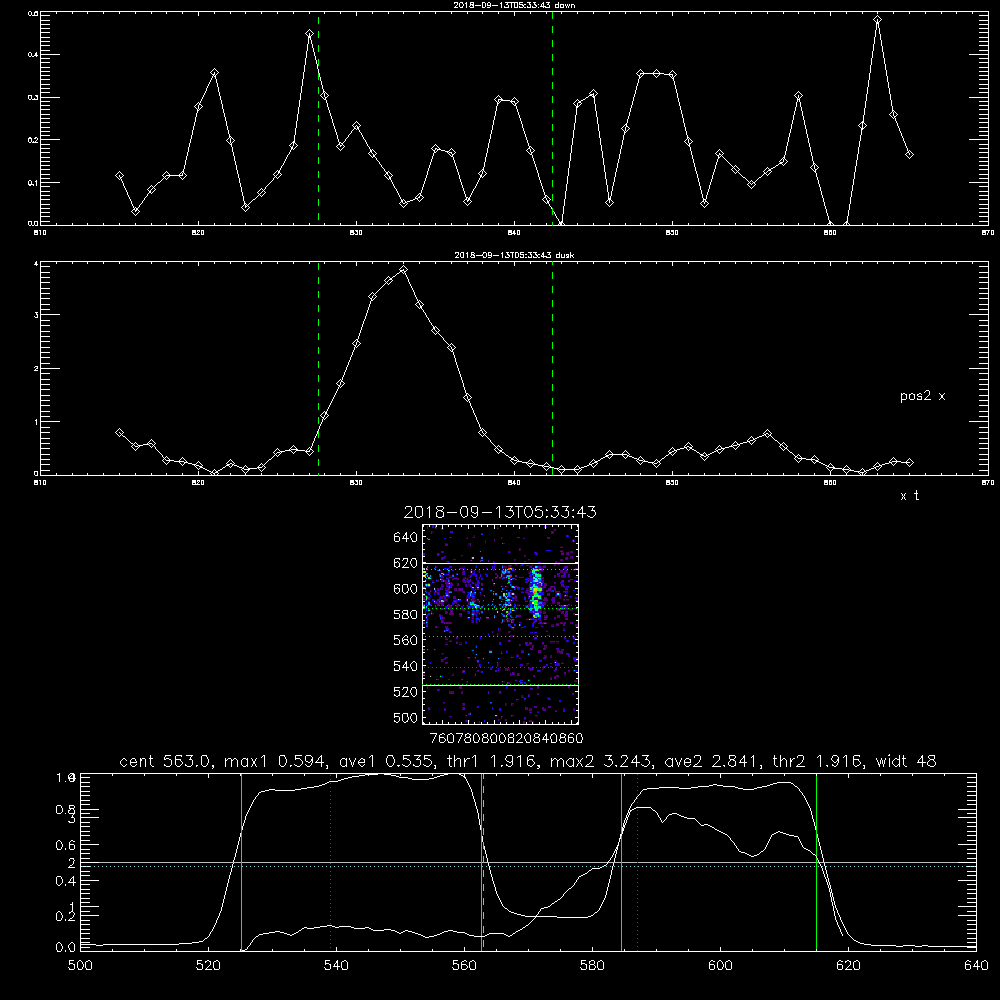This screenshot has width=1000, height=1000.
Task: Click the peak diamond marker in dusk plot
Action: (403, 270)
